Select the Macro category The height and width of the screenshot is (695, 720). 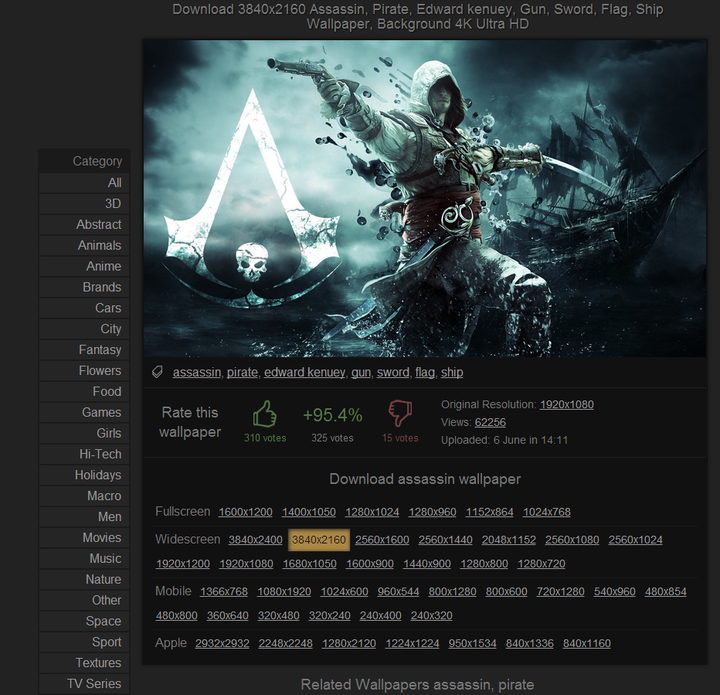point(84,496)
